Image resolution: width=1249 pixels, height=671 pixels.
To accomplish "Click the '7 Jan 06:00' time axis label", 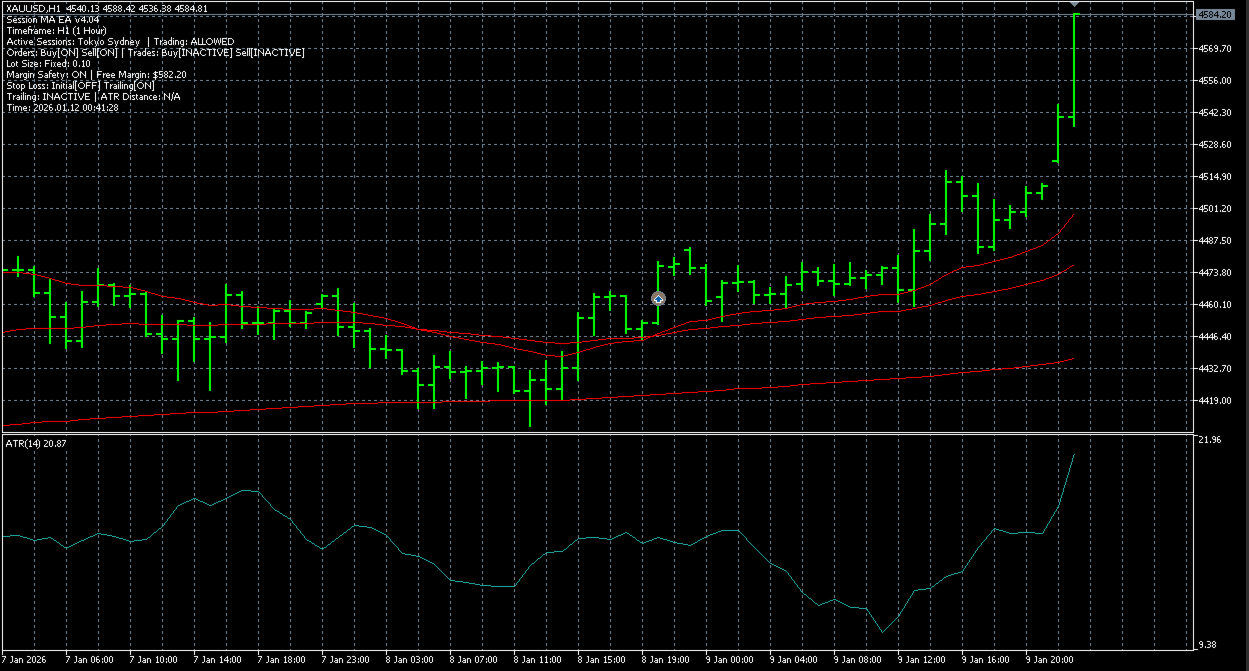I will click(x=90, y=660).
